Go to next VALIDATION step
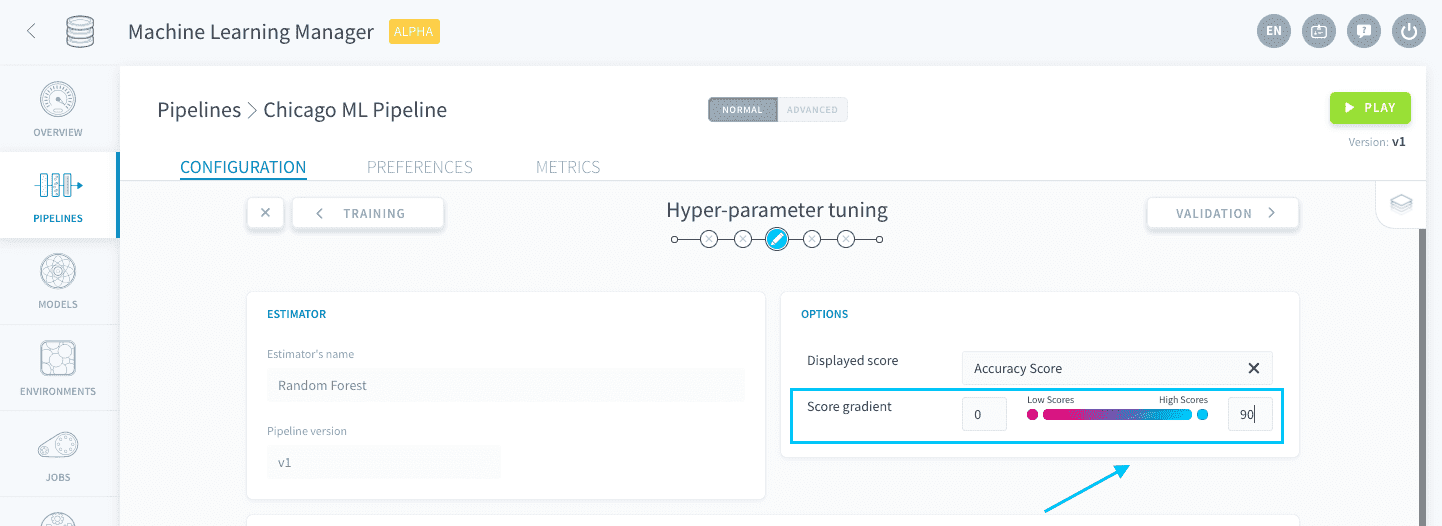 (x=1223, y=213)
